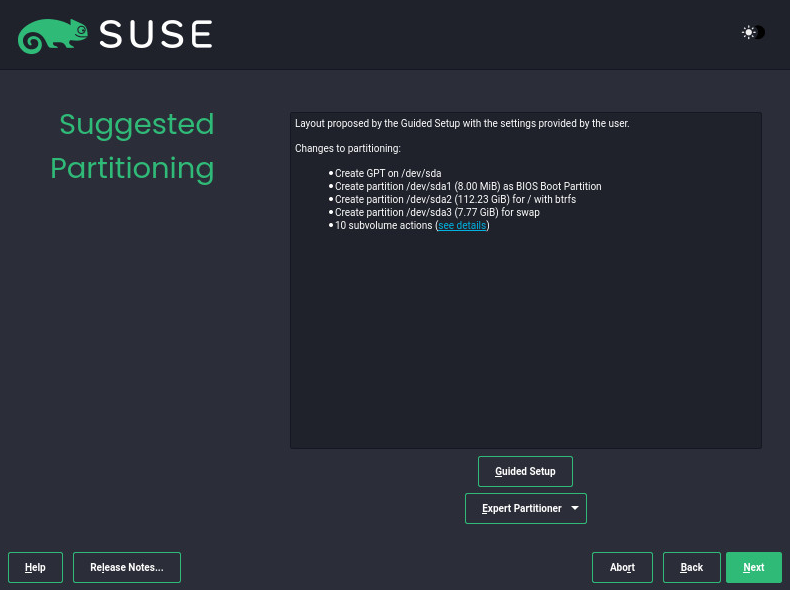
Task: Open the Expert Partitioner dropdown arrow
Action: click(x=575, y=508)
